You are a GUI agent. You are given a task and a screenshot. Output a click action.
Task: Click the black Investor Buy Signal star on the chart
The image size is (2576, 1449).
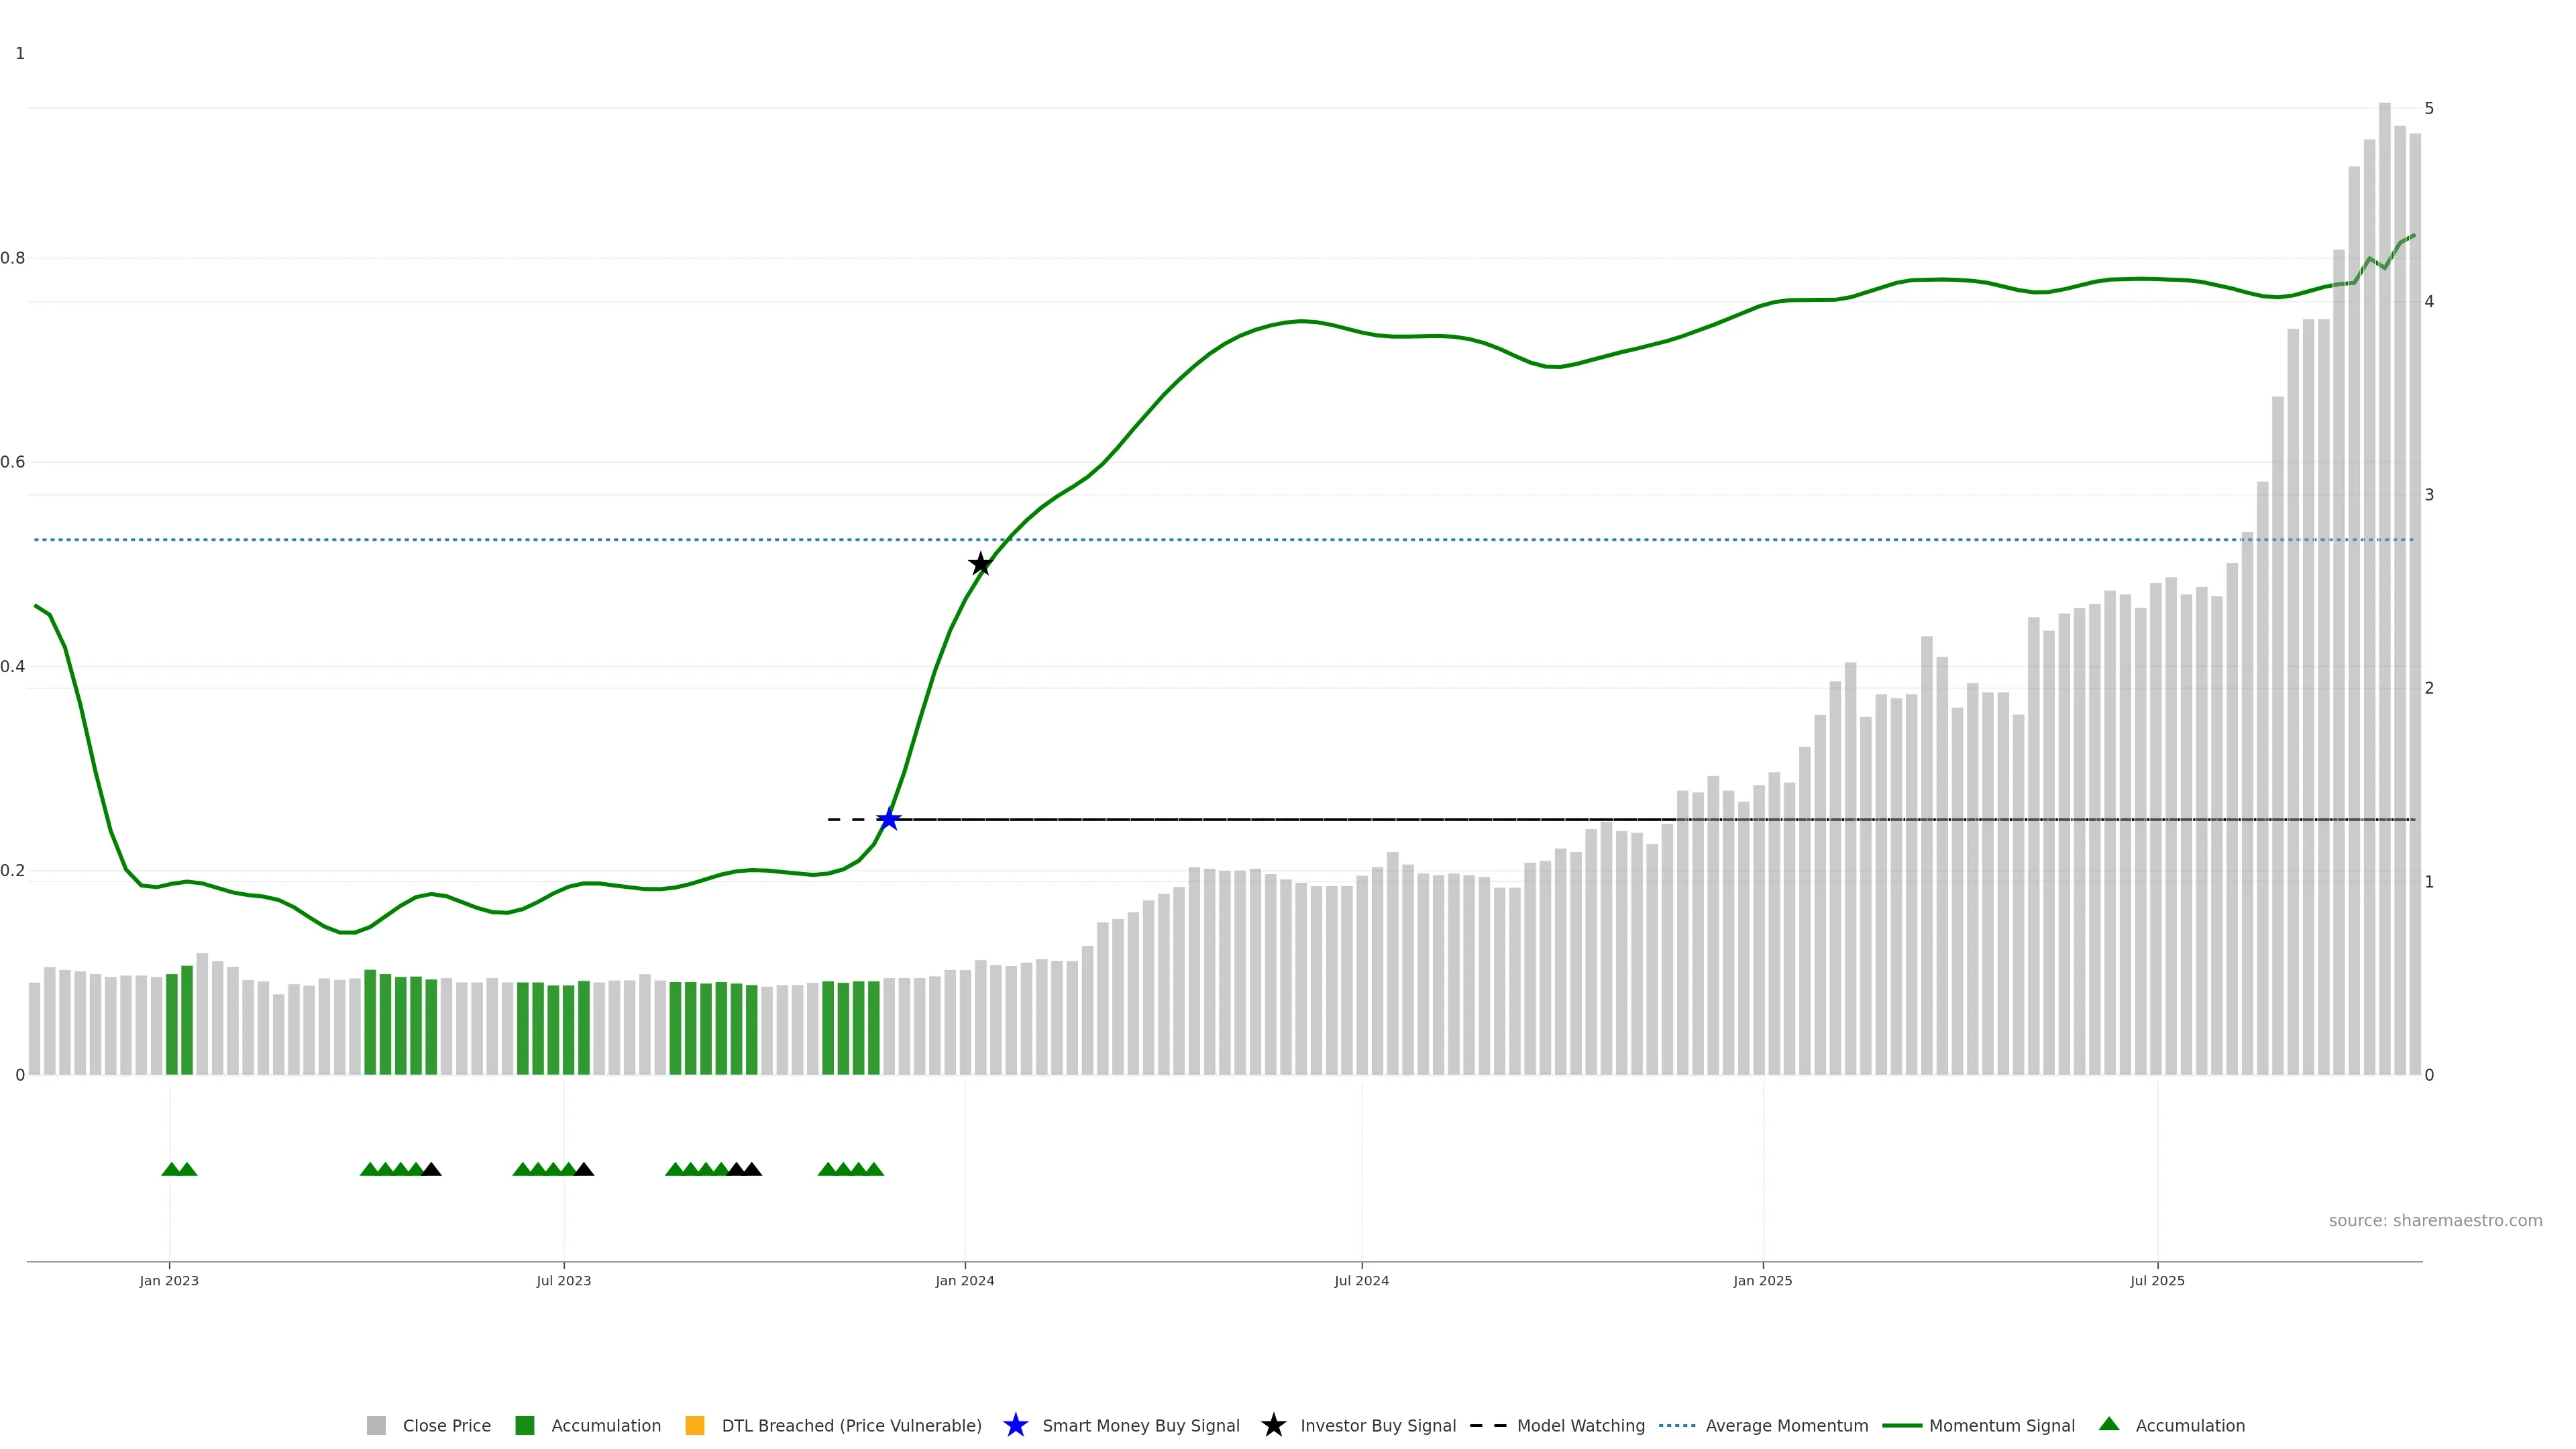tap(980, 564)
